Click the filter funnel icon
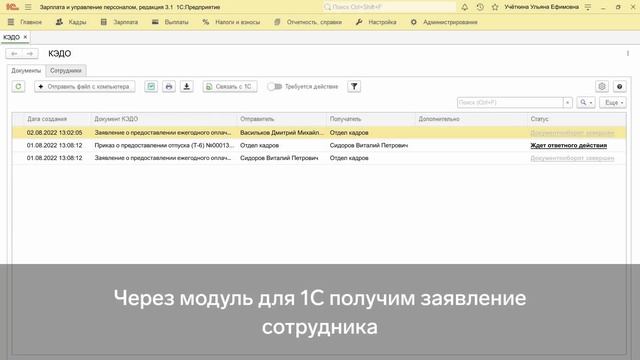Screen dimensions: 640x360 point(354,87)
